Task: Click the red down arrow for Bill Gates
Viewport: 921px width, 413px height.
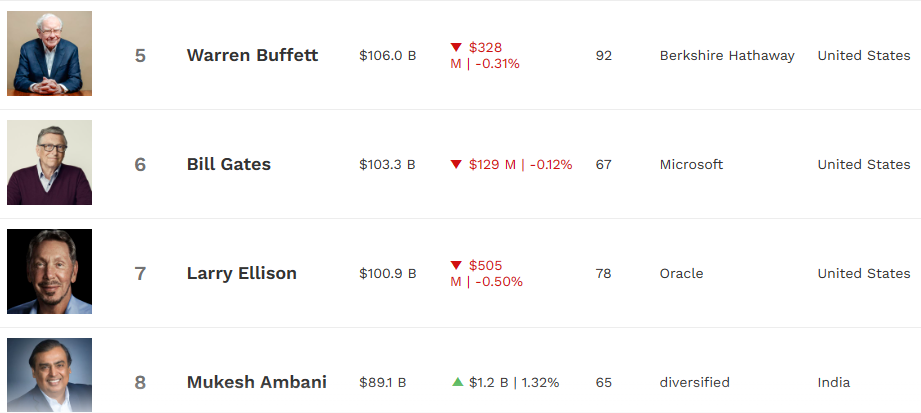Action: (456, 164)
